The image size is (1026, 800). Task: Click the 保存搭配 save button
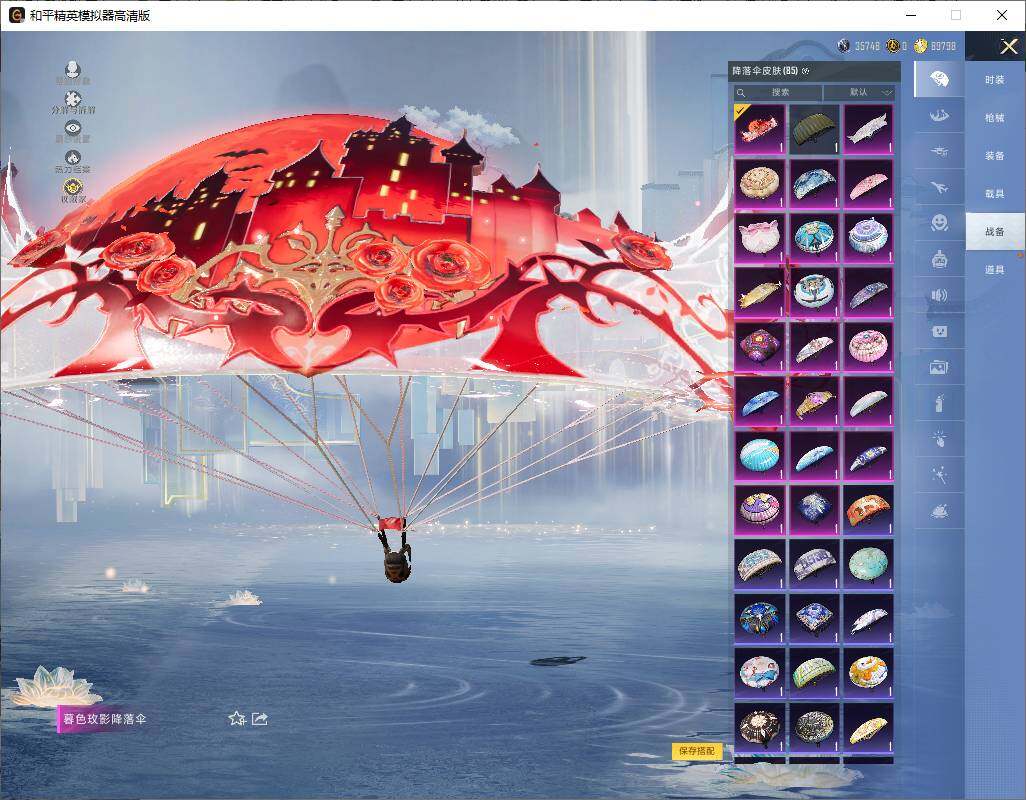[697, 751]
